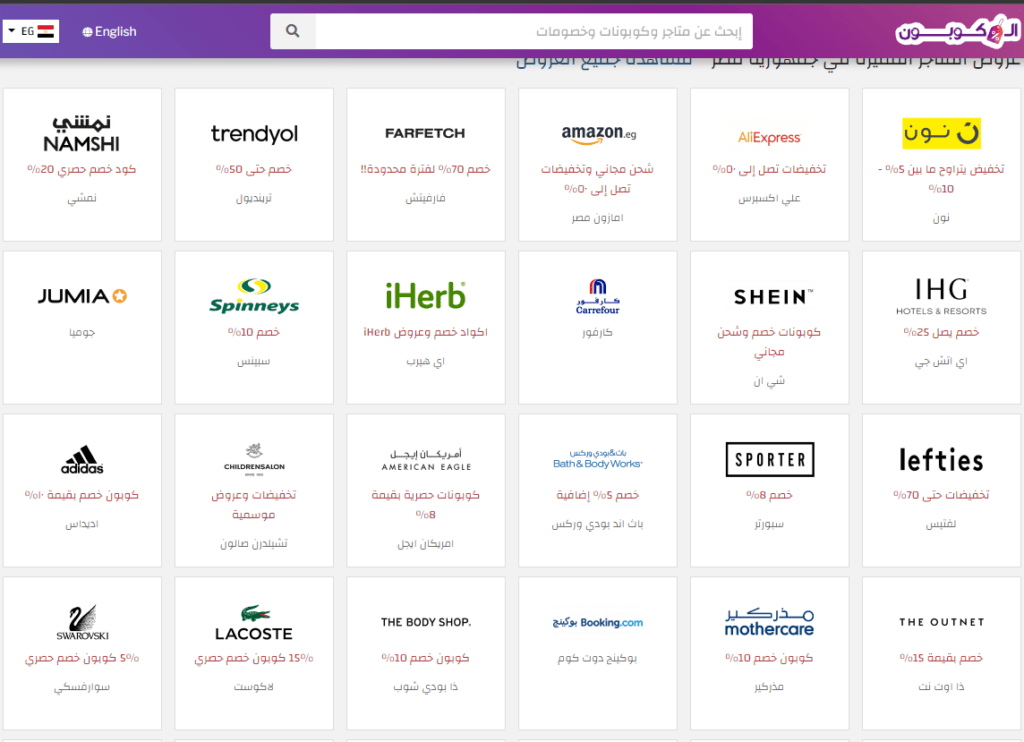Open the Sporter store logo
The width and height of the screenshot is (1024, 742).
coord(770,459)
